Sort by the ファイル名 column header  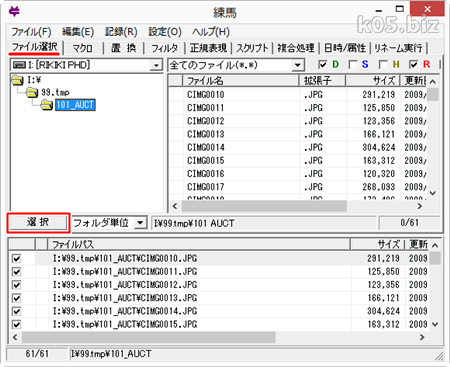tap(241, 81)
